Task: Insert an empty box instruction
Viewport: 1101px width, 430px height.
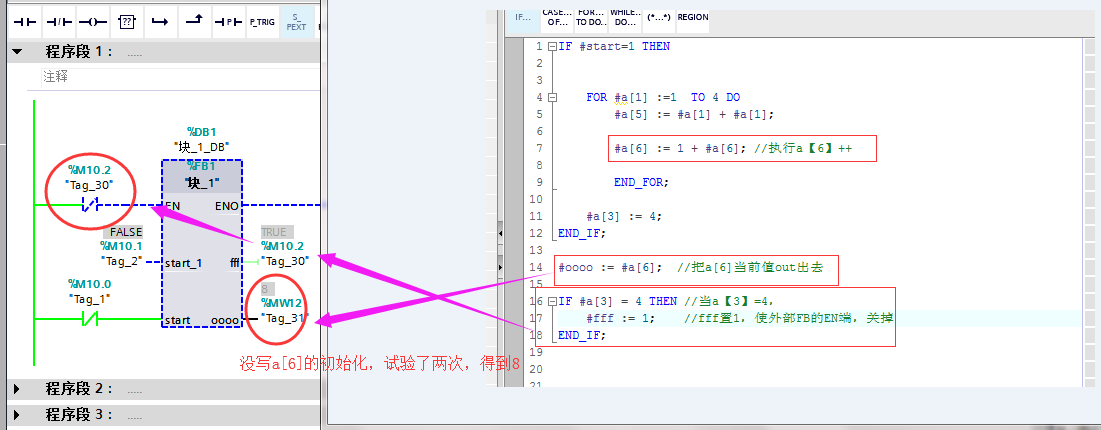Action: tap(126, 20)
